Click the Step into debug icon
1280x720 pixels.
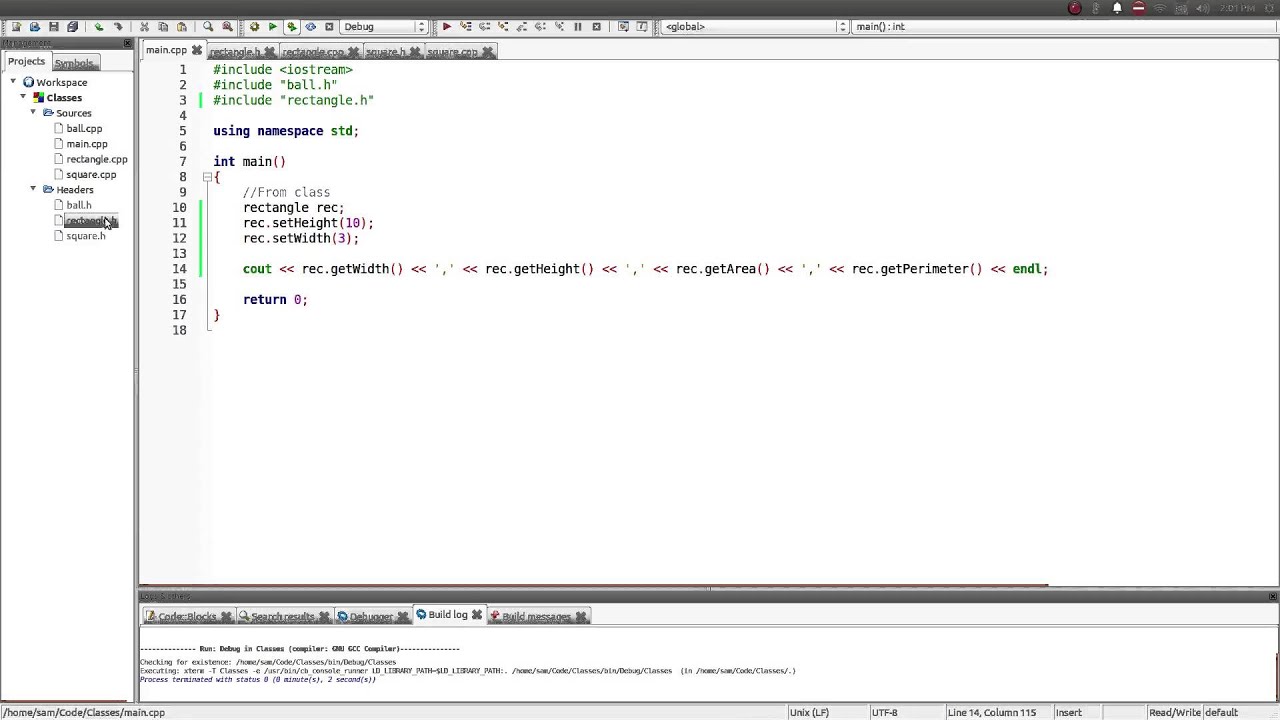503,27
